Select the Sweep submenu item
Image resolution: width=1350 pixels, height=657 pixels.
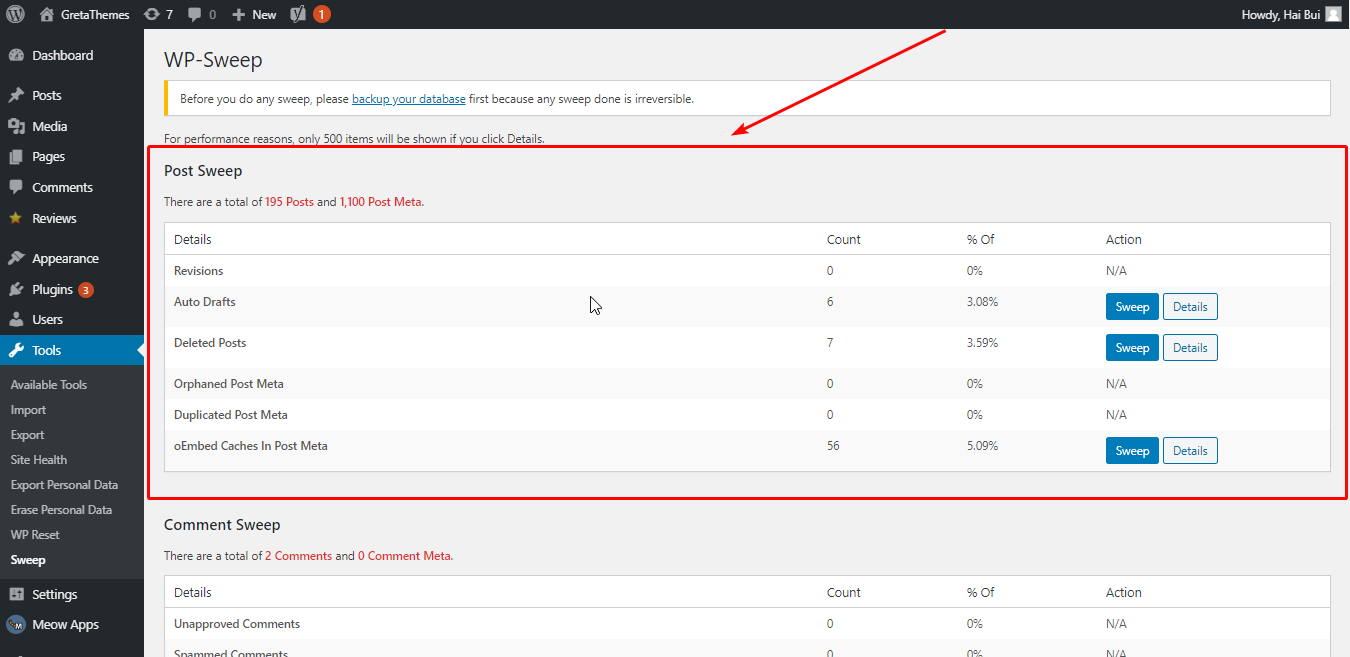(x=28, y=560)
